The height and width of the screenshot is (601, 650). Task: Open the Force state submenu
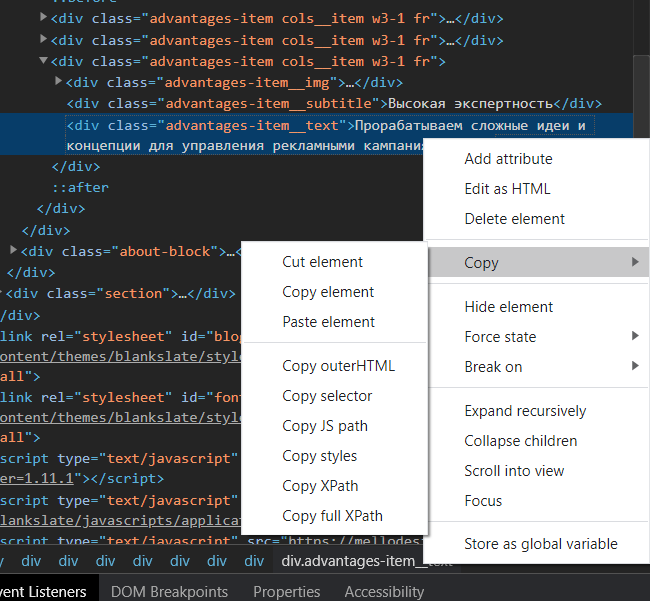coord(500,337)
